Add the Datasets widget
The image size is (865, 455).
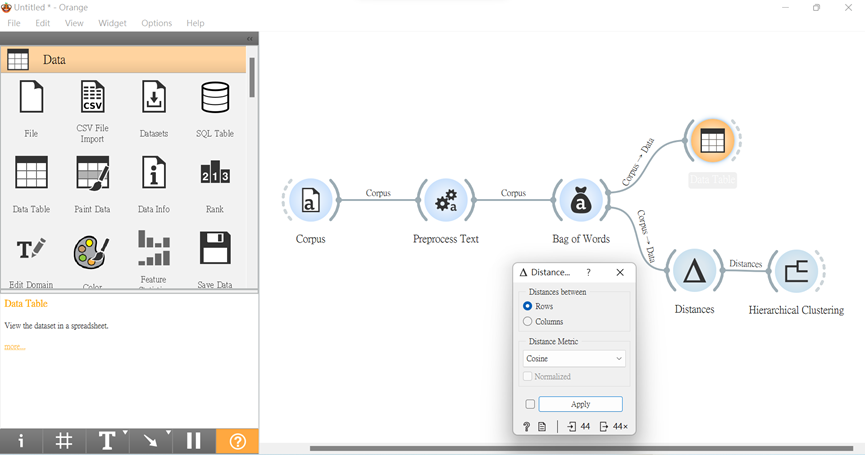point(153,109)
